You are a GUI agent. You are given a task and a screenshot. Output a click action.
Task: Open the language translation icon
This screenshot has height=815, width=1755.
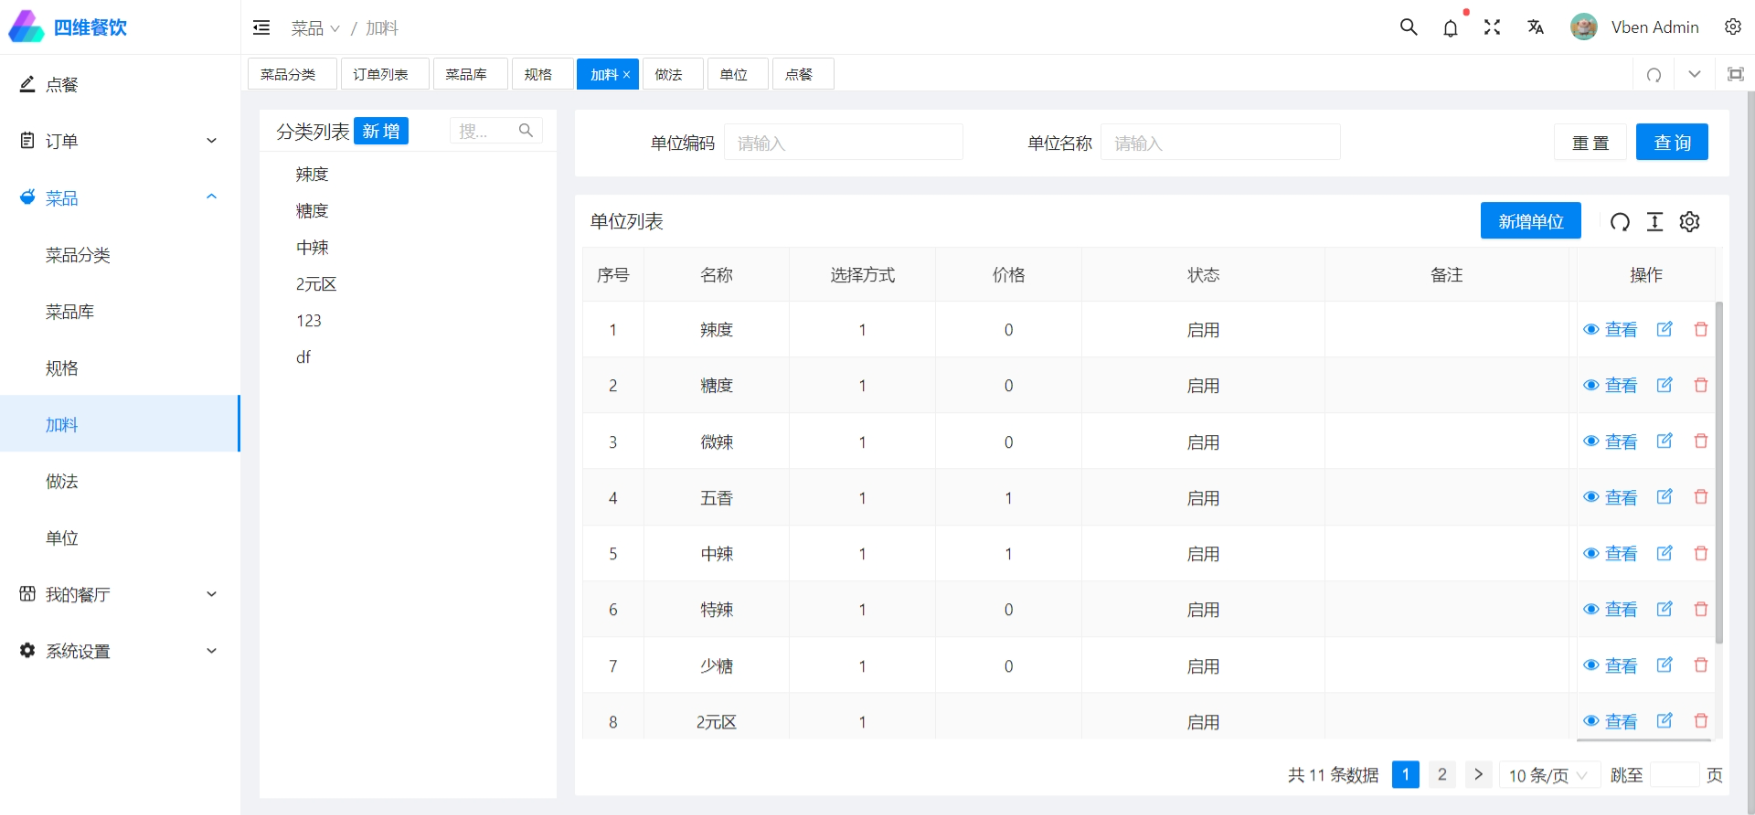tap(1535, 27)
